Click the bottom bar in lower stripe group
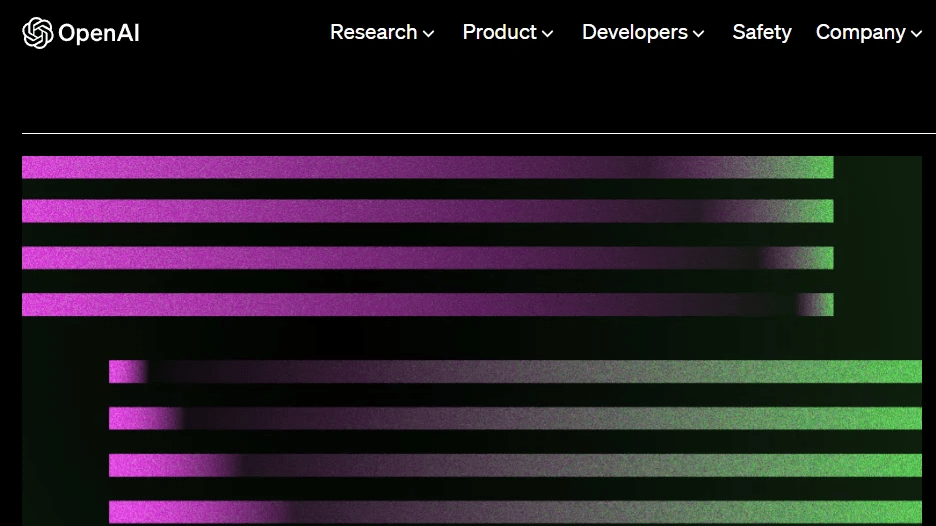 click(515, 512)
